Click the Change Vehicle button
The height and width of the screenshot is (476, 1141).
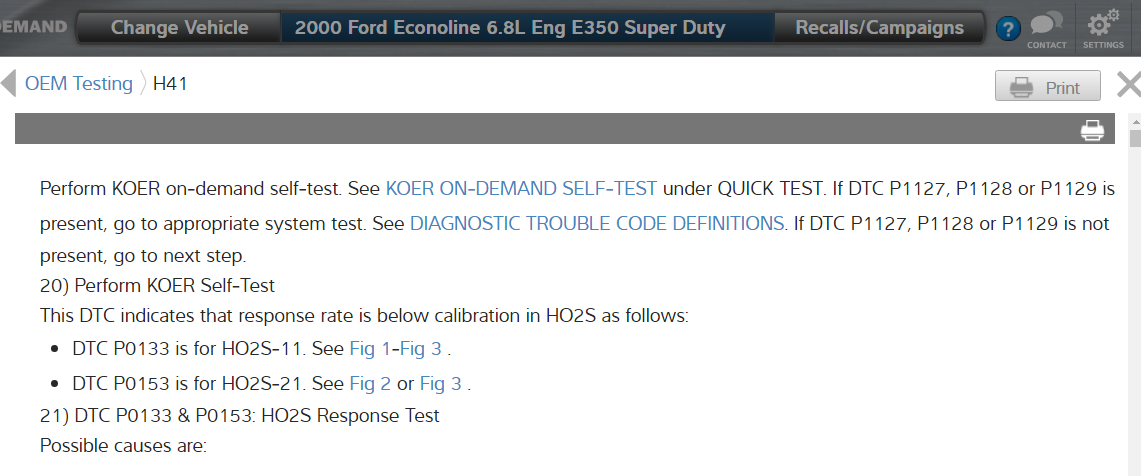point(179,28)
